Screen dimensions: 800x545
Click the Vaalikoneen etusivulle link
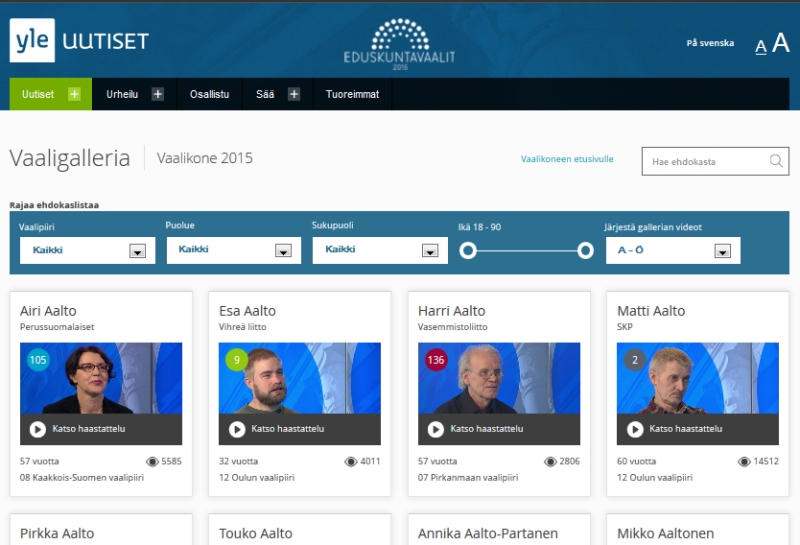567,159
